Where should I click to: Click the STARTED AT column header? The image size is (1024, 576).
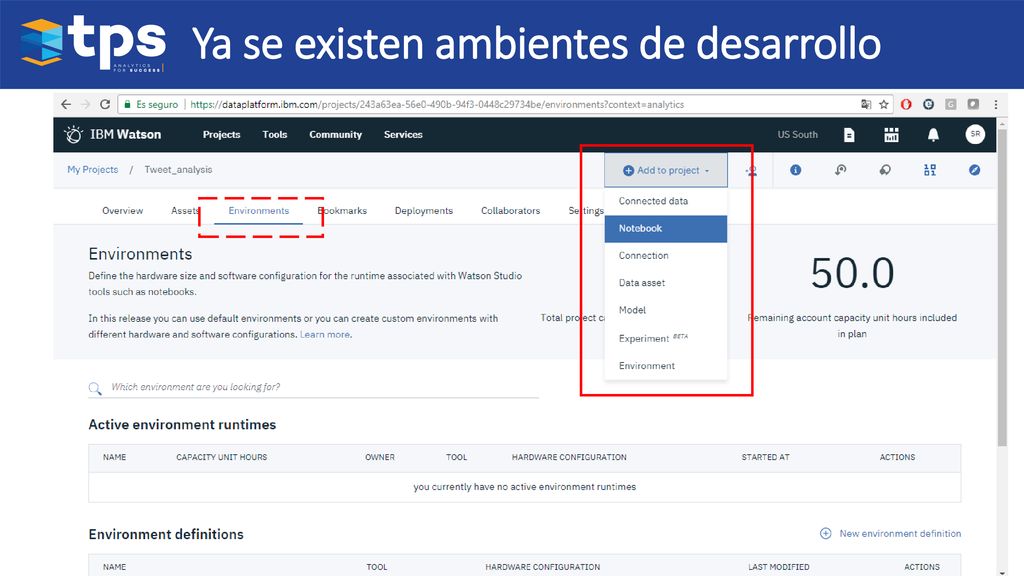(x=765, y=457)
